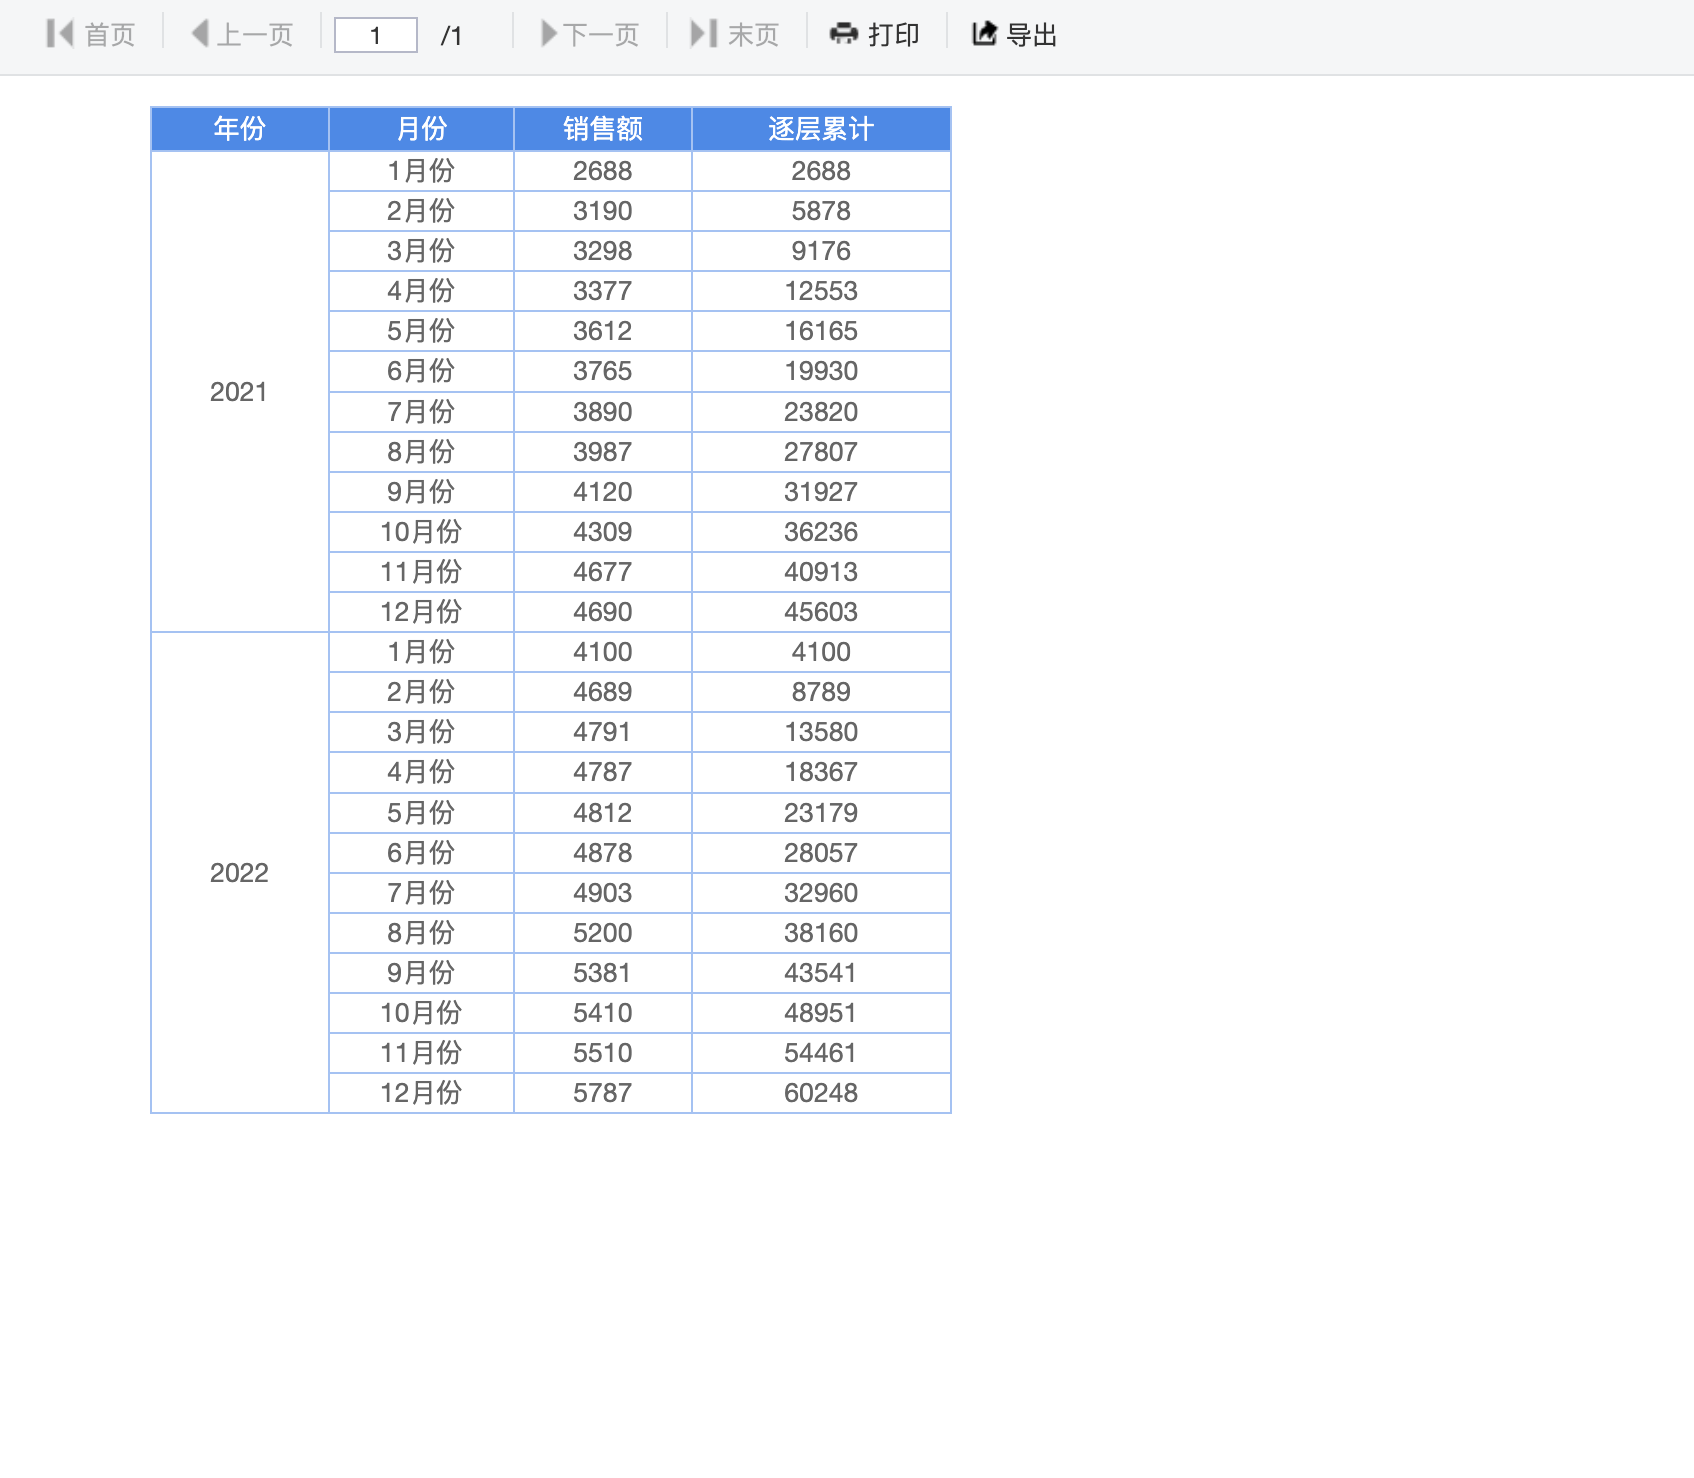Image resolution: width=1694 pixels, height=1478 pixels.
Task: Click the first page skip-back icon
Action: [x=60, y=34]
